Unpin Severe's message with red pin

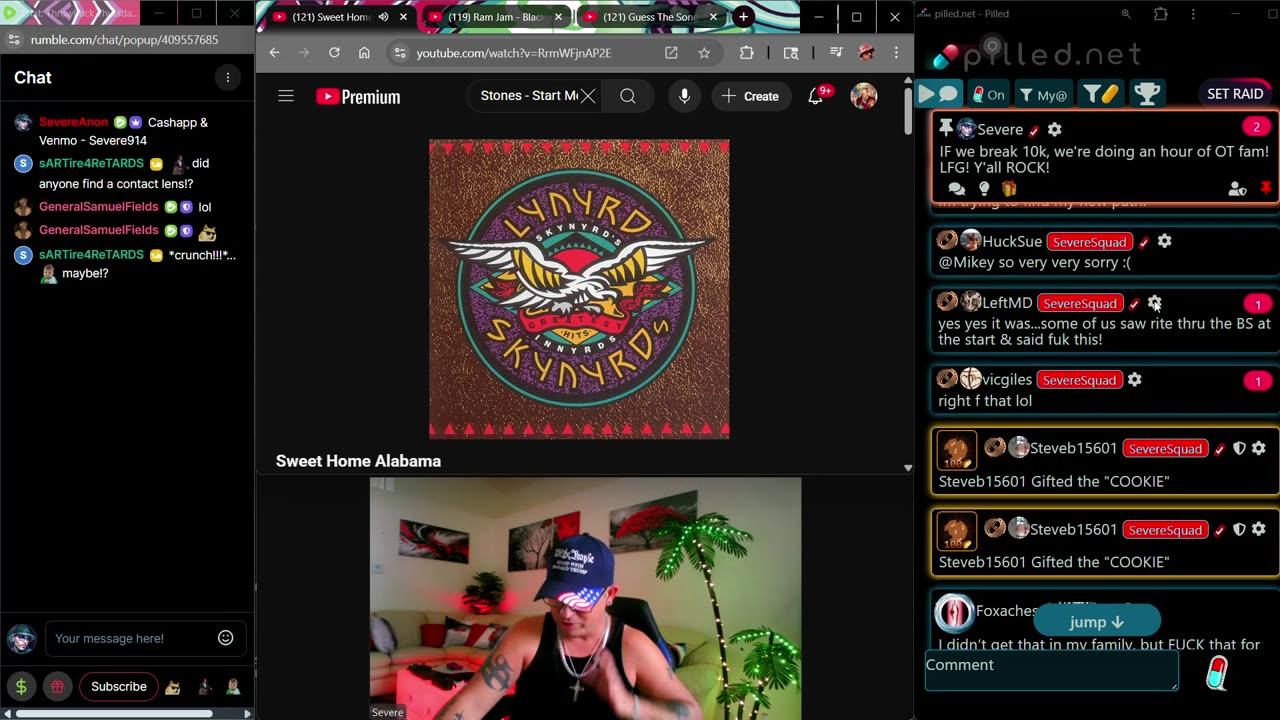click(x=1266, y=188)
